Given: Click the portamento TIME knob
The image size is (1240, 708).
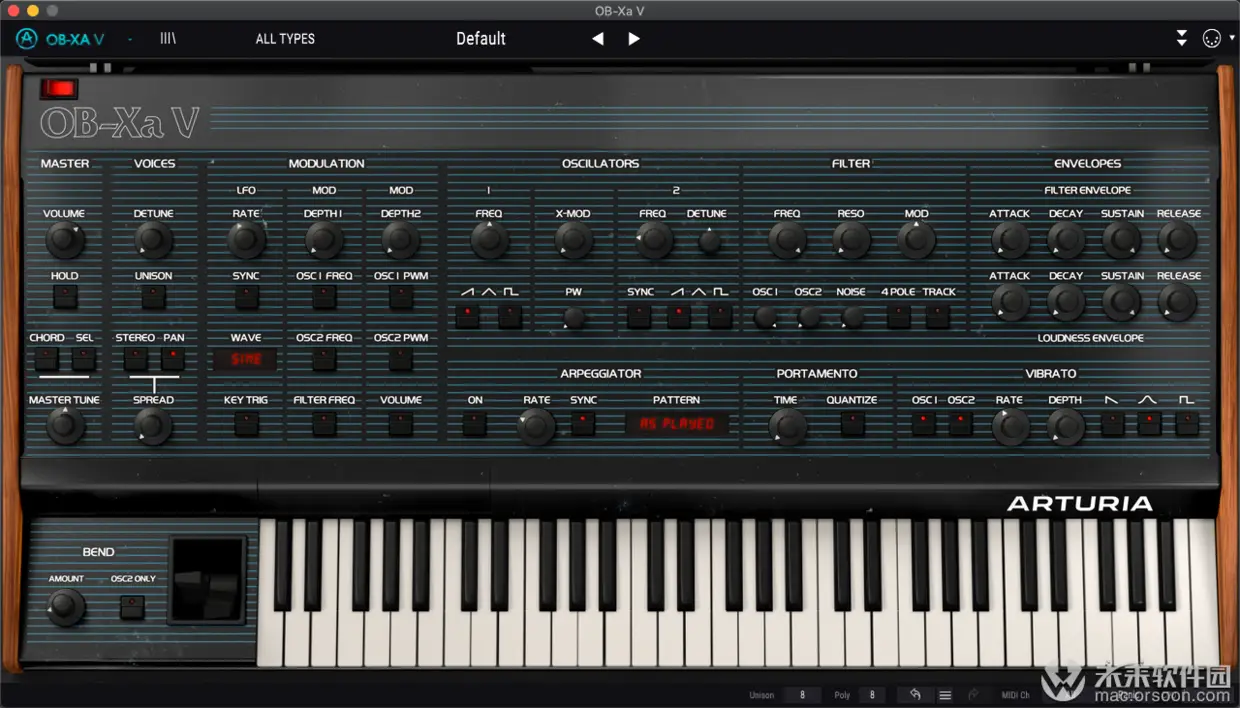Looking at the screenshot, I should [x=787, y=427].
